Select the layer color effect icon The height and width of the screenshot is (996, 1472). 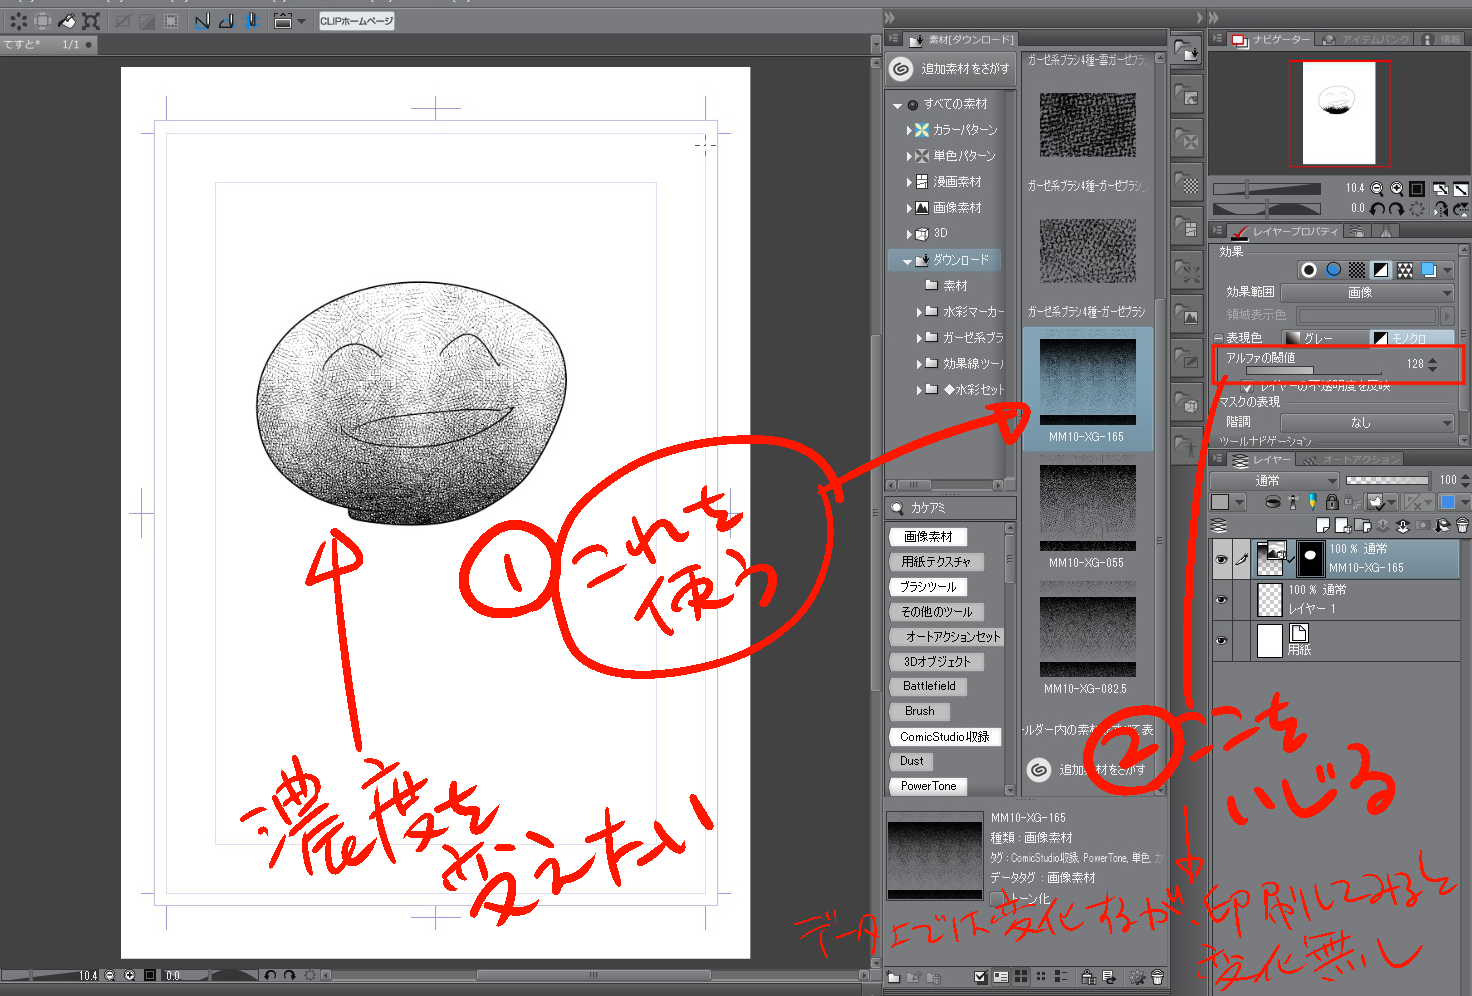click(1429, 270)
